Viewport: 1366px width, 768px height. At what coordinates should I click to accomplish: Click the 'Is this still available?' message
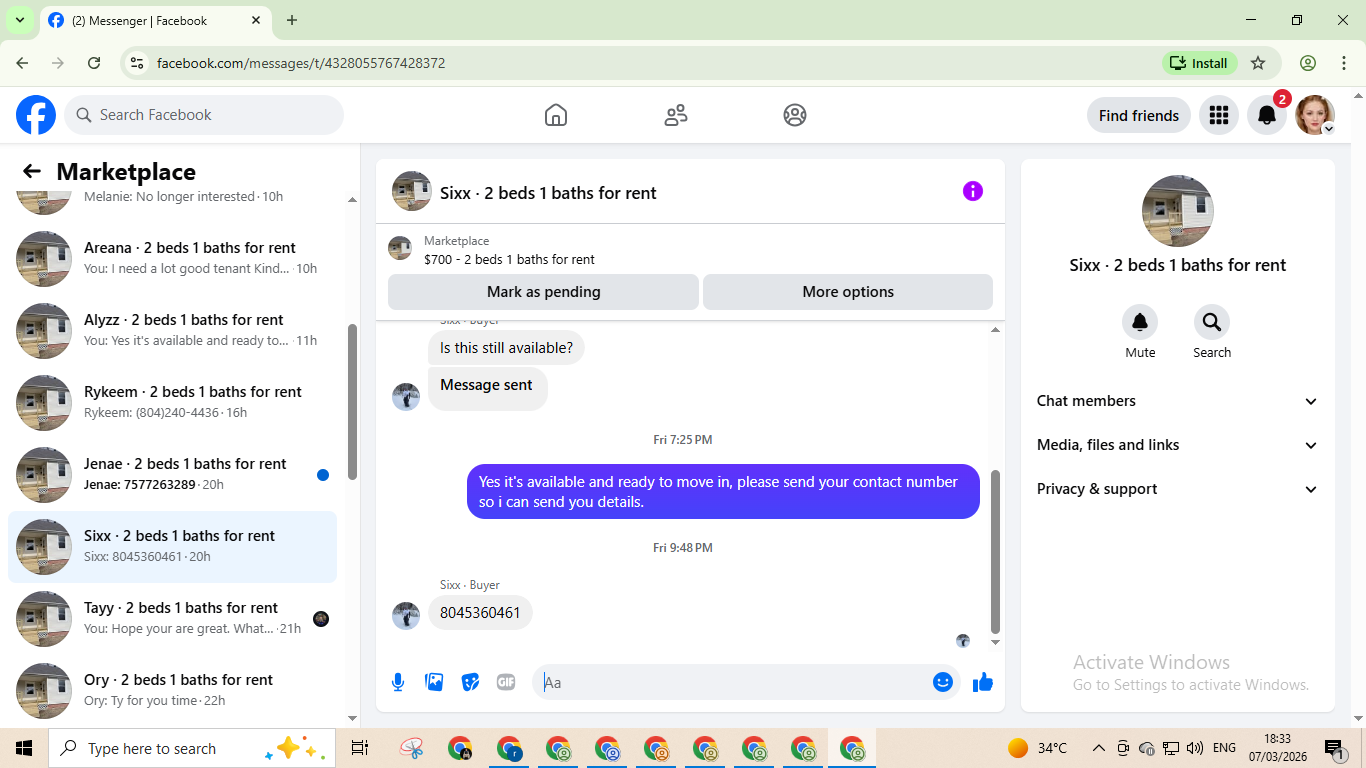coord(506,348)
